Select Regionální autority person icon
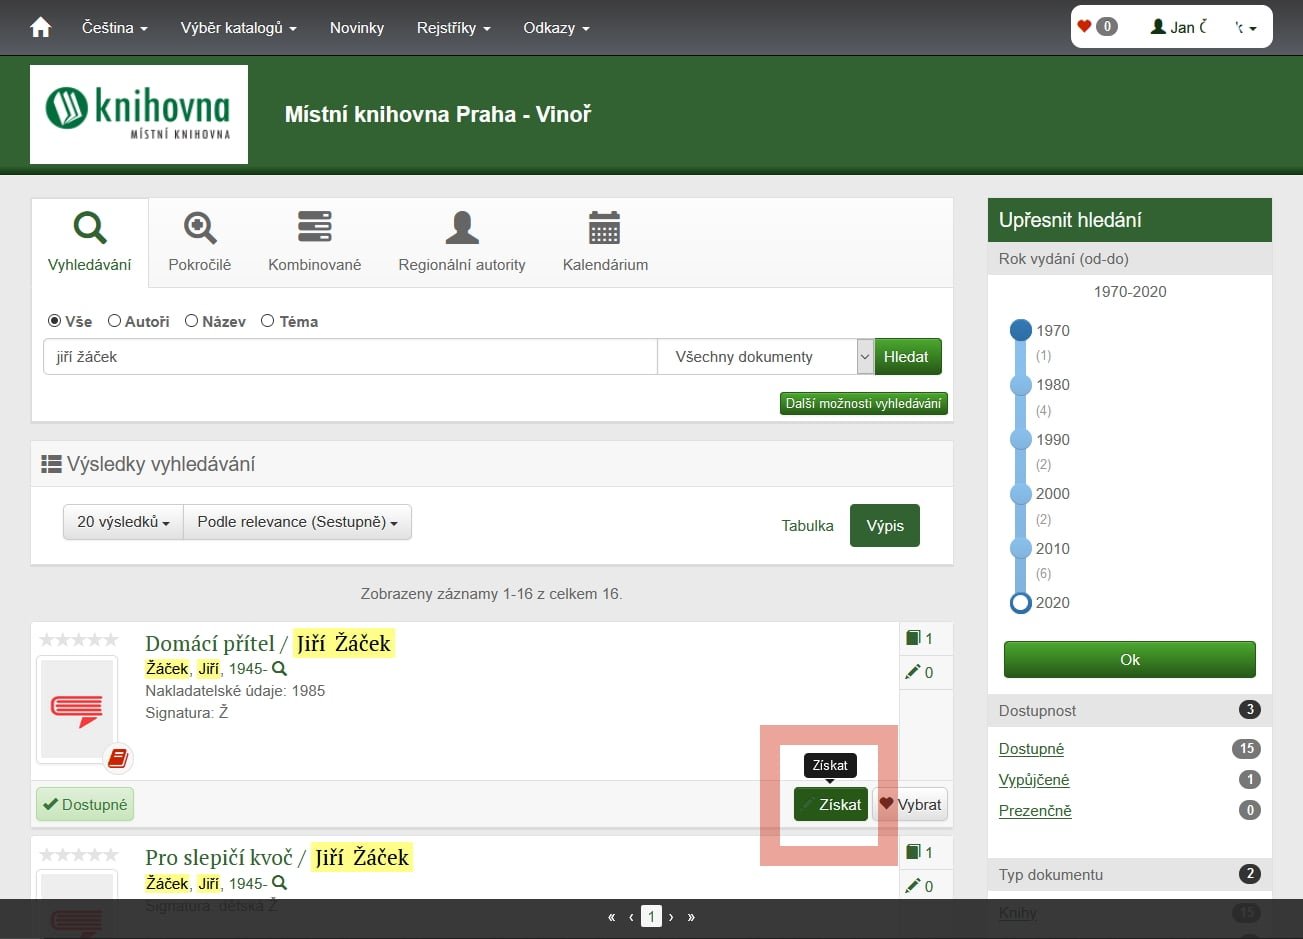 (x=461, y=228)
